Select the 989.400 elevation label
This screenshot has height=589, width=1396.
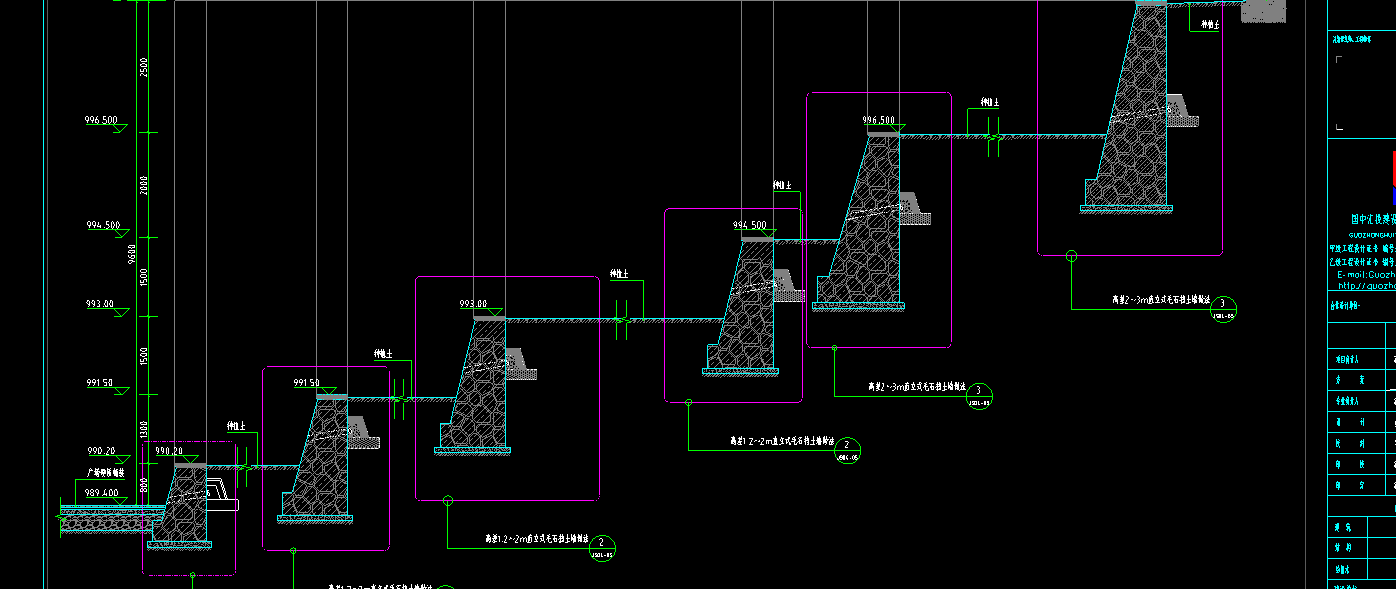tap(102, 493)
